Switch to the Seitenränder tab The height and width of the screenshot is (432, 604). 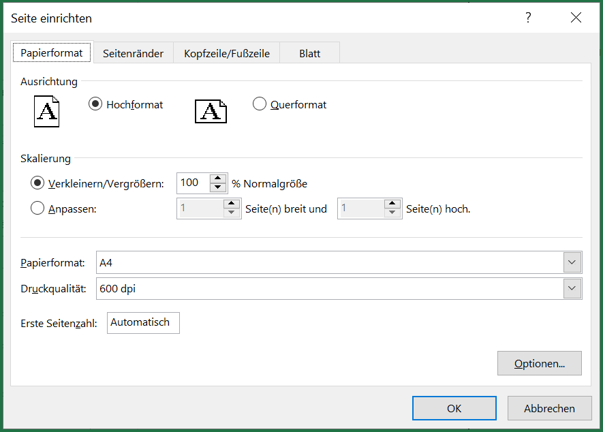click(x=133, y=54)
